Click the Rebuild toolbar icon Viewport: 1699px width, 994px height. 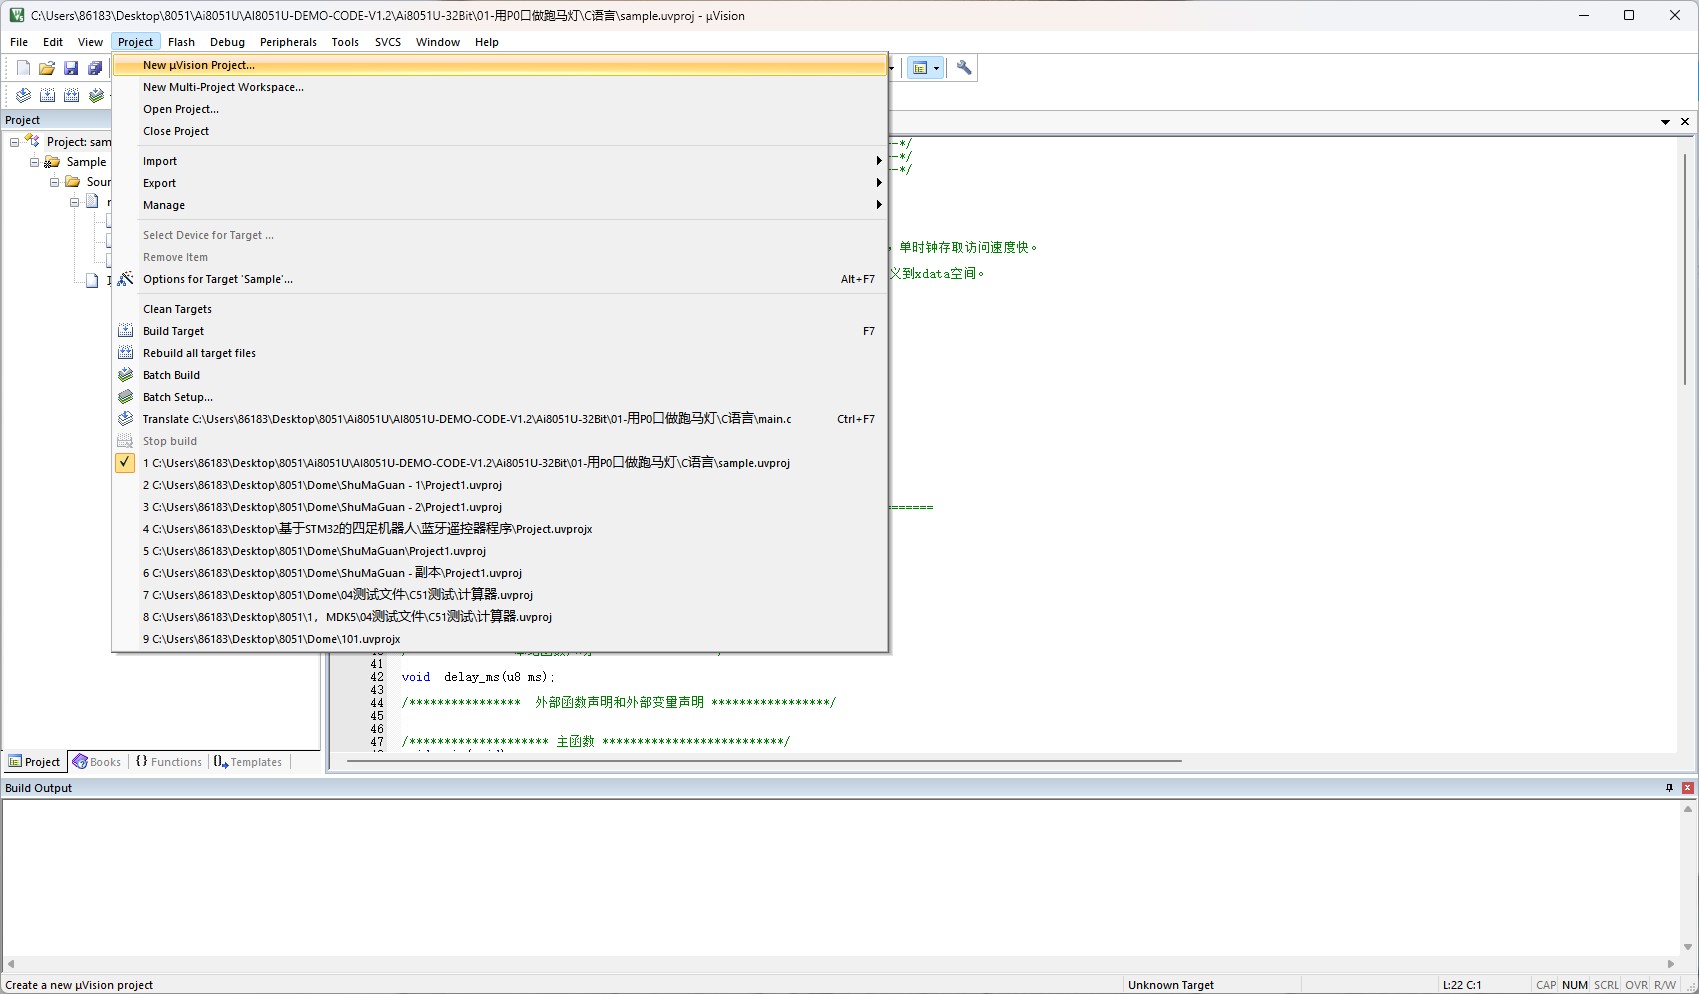[71, 95]
